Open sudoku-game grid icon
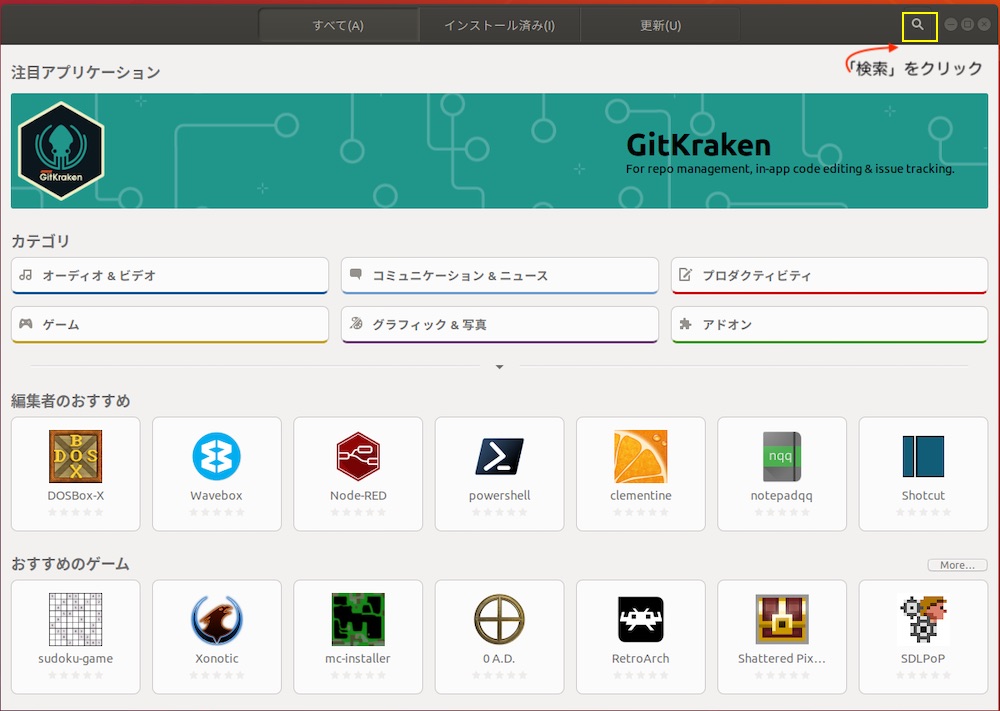The width and height of the screenshot is (1000, 711). (x=75, y=619)
